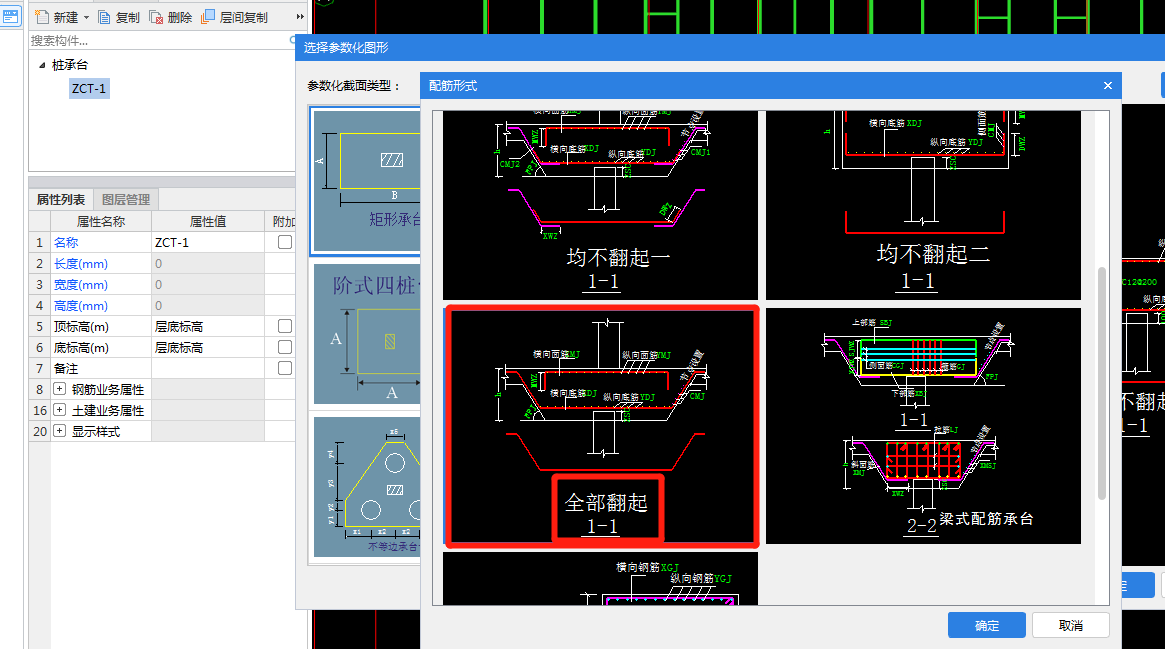Click the 长度(mm) property link

[x=80, y=264]
